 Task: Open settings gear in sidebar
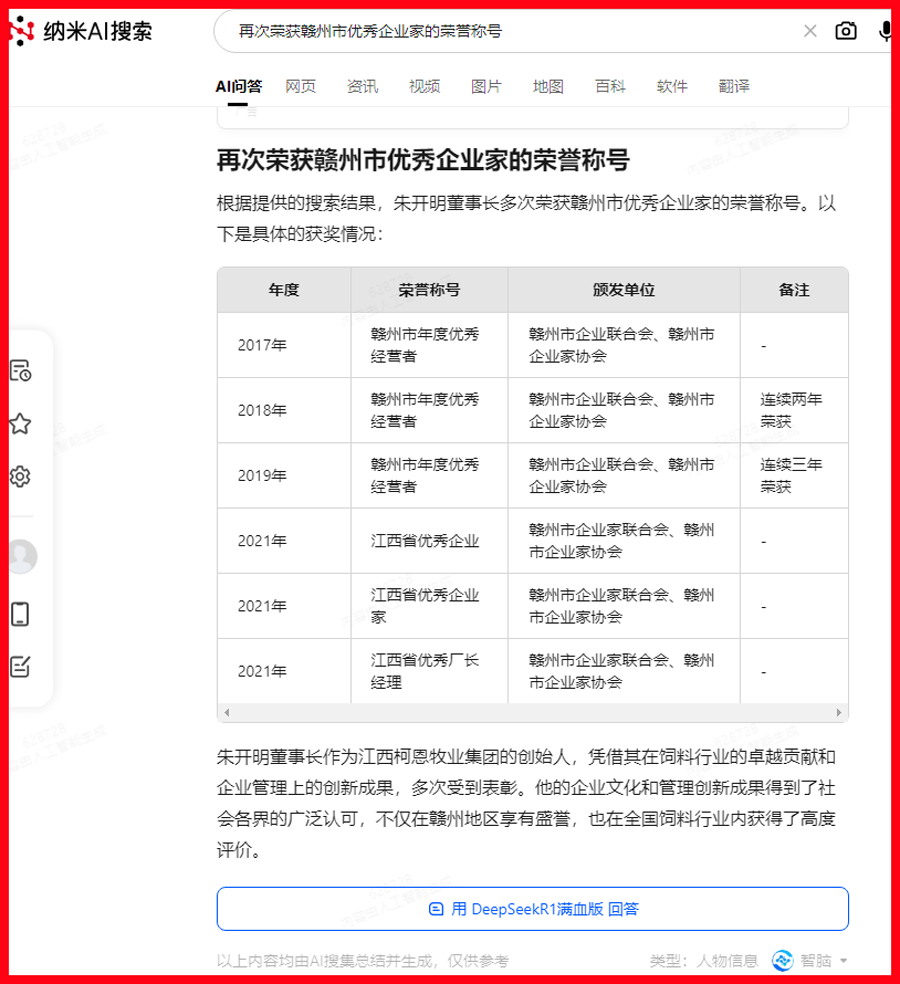20,476
